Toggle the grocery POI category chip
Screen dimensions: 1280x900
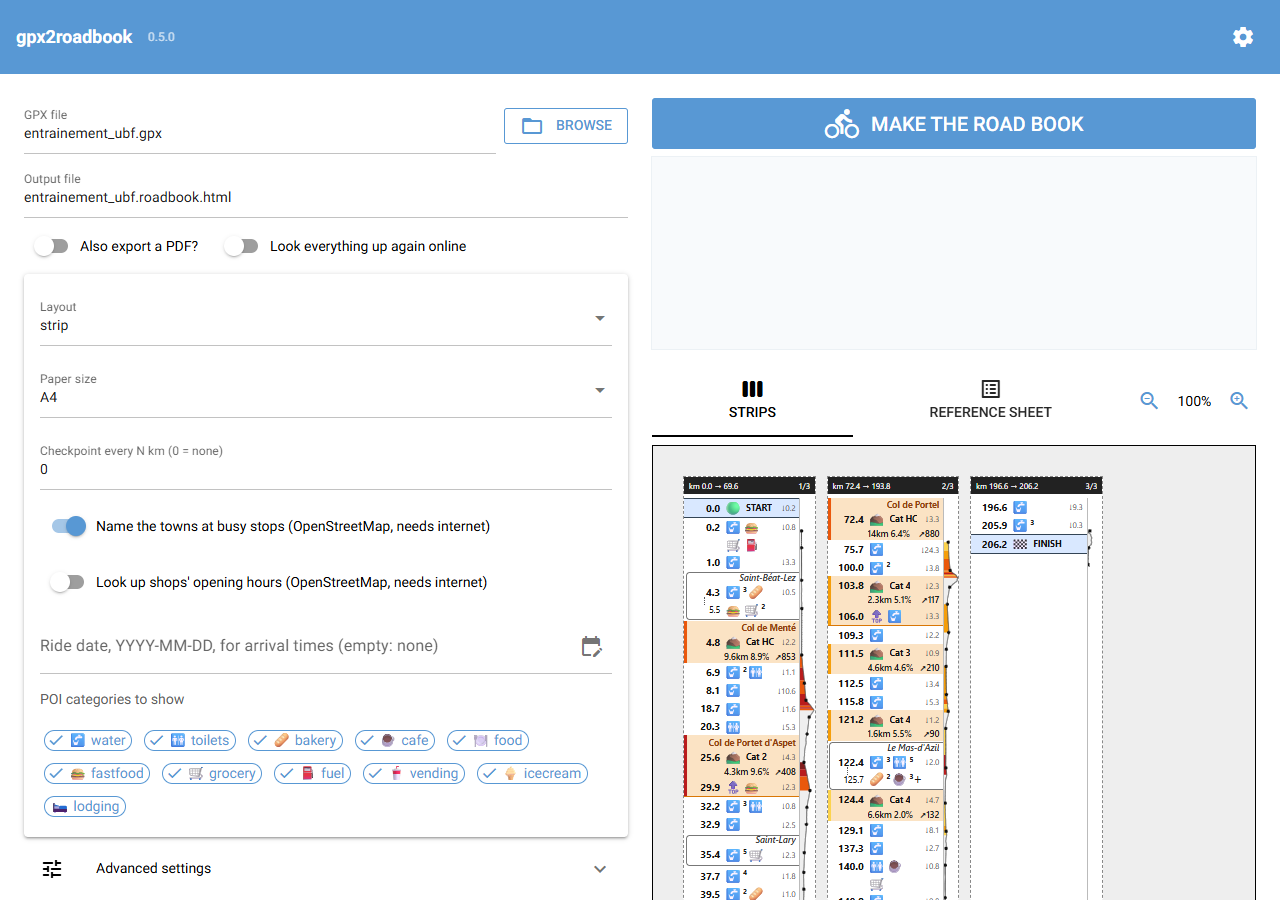click(x=212, y=774)
